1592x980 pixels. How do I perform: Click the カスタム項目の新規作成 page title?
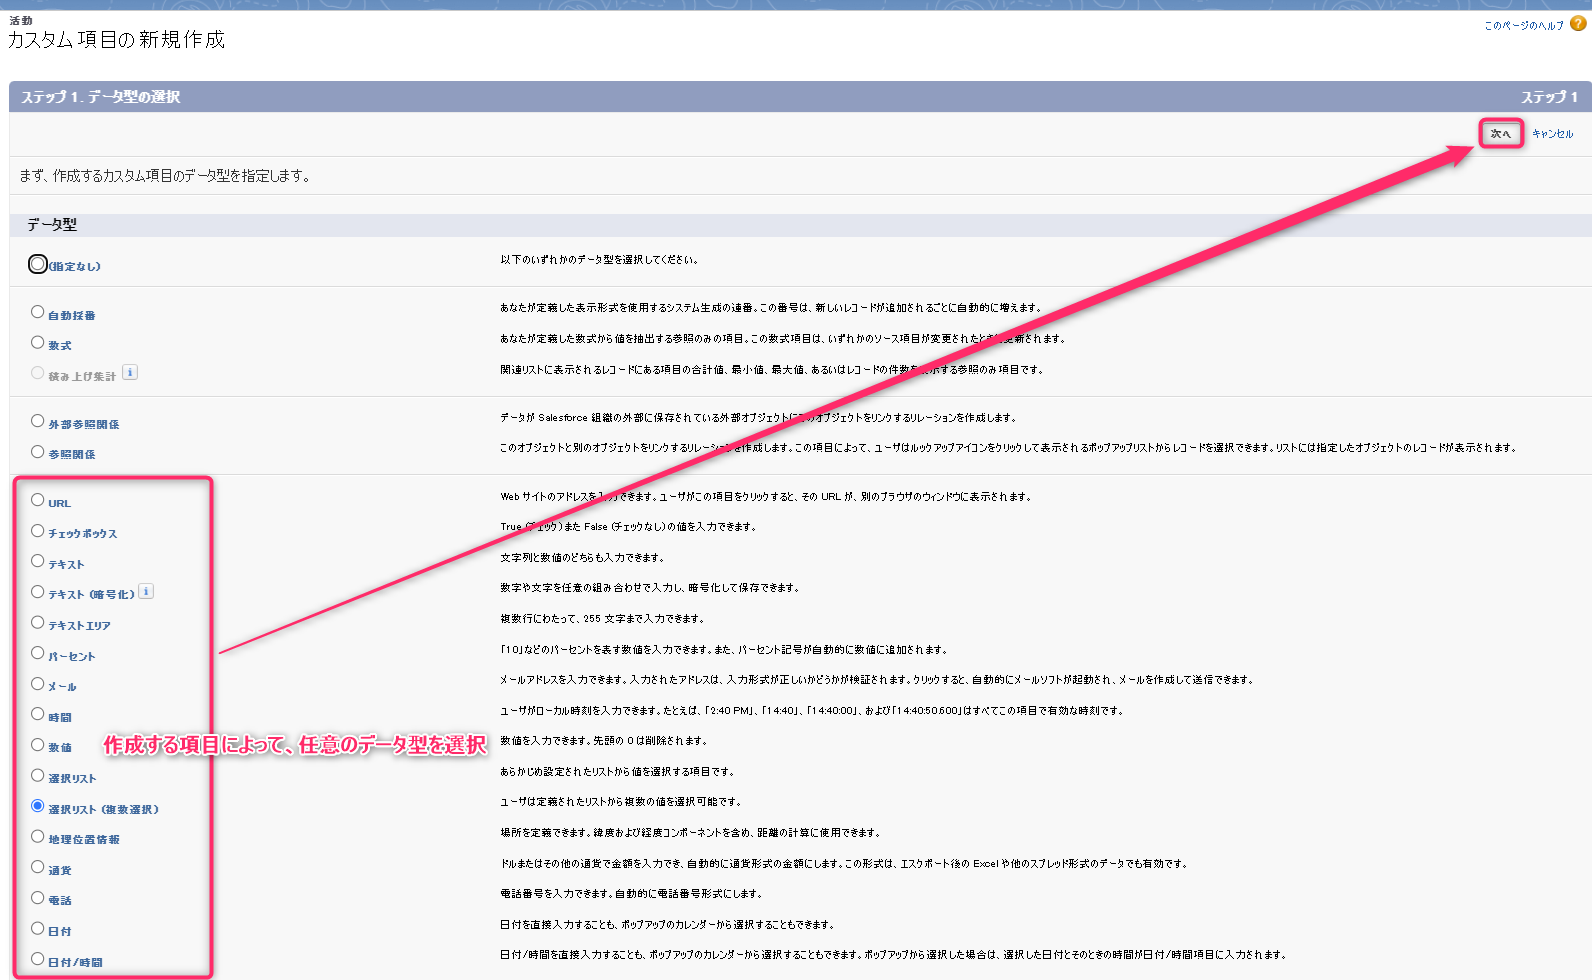116,40
